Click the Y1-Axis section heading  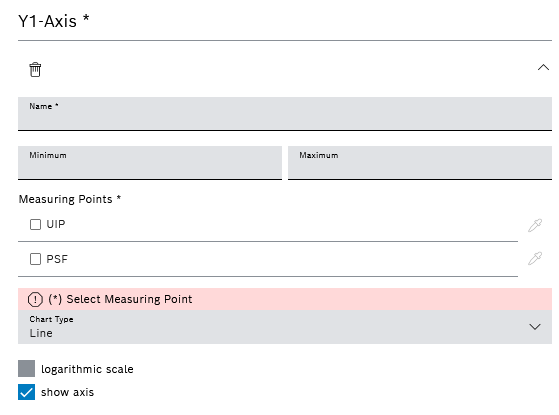coord(53,21)
